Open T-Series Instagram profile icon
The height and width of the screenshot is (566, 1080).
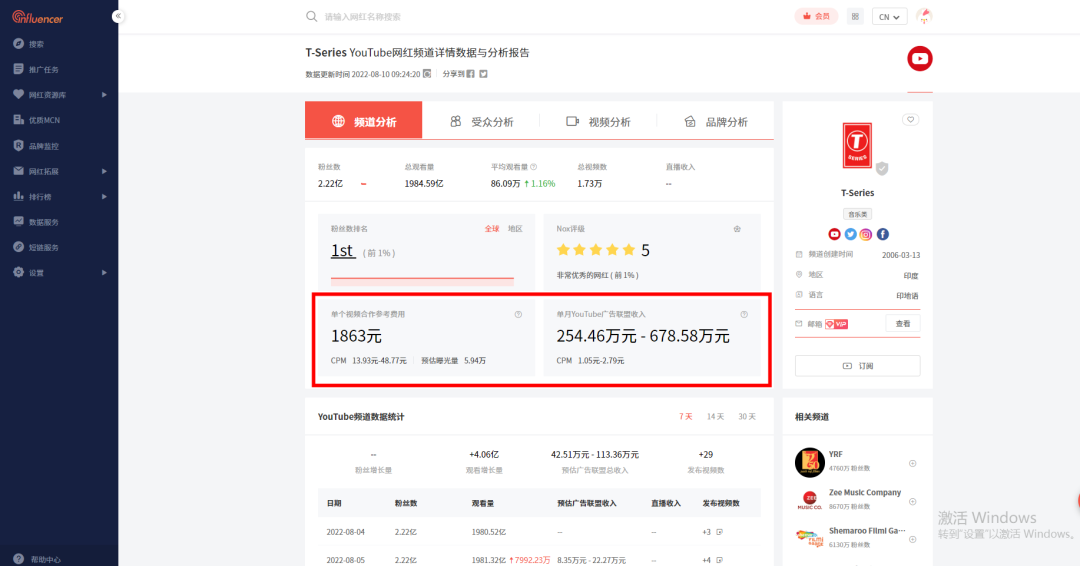click(866, 234)
